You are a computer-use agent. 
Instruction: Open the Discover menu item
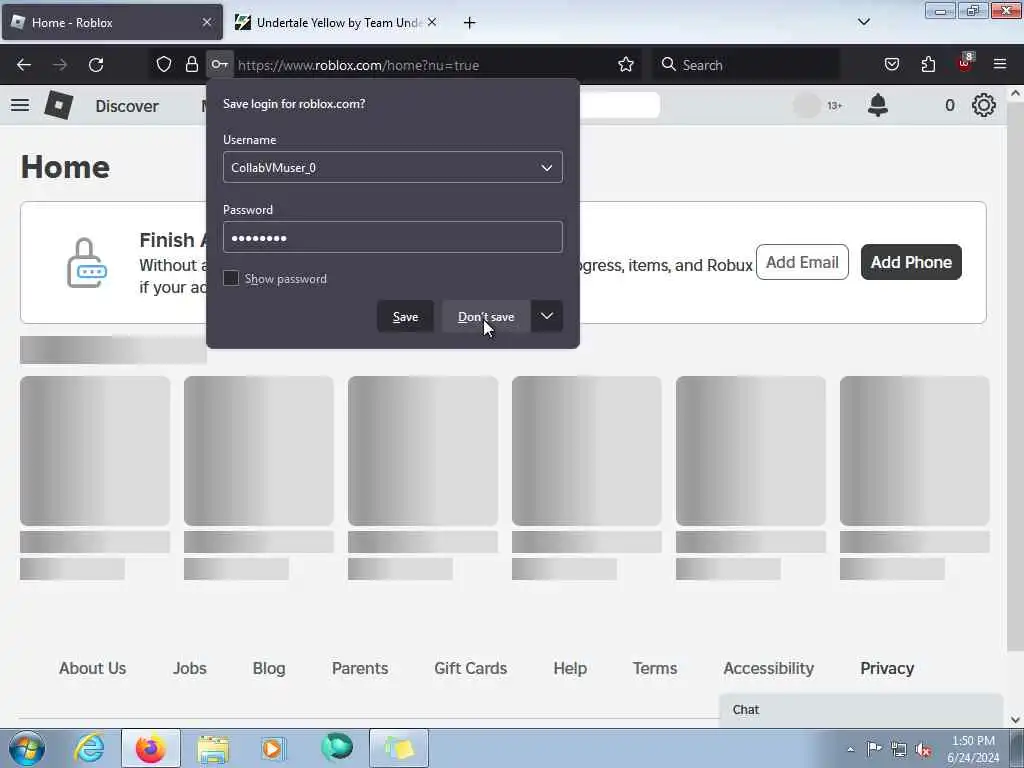[x=127, y=106]
